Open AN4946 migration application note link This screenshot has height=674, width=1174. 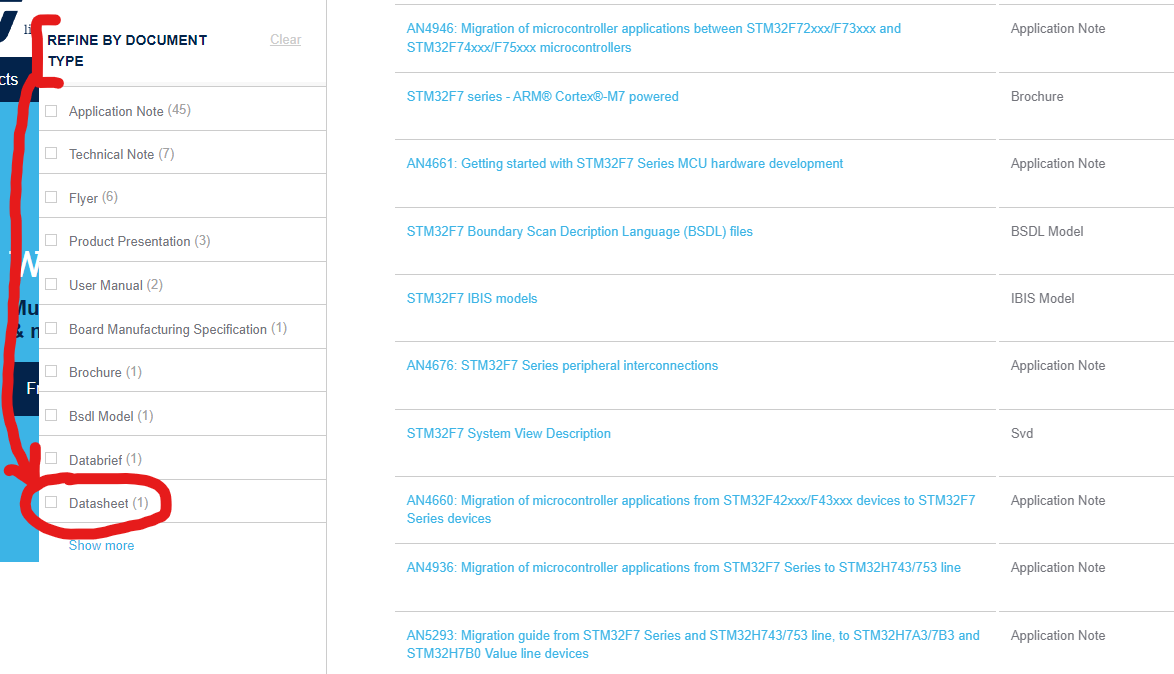(x=654, y=37)
